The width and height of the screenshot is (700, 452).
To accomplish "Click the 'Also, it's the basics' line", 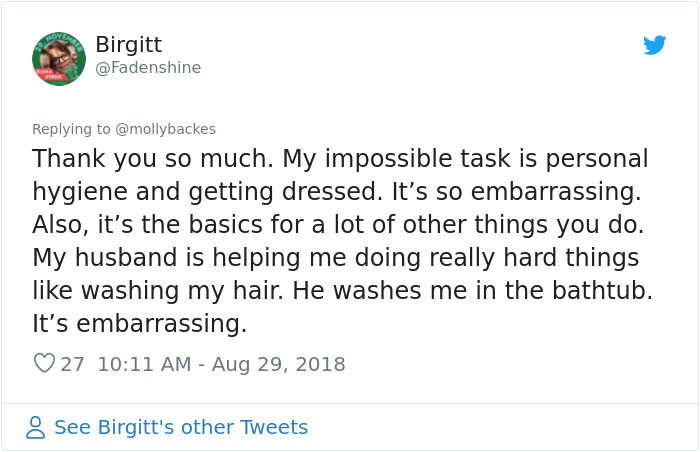I will [x=338, y=225].
